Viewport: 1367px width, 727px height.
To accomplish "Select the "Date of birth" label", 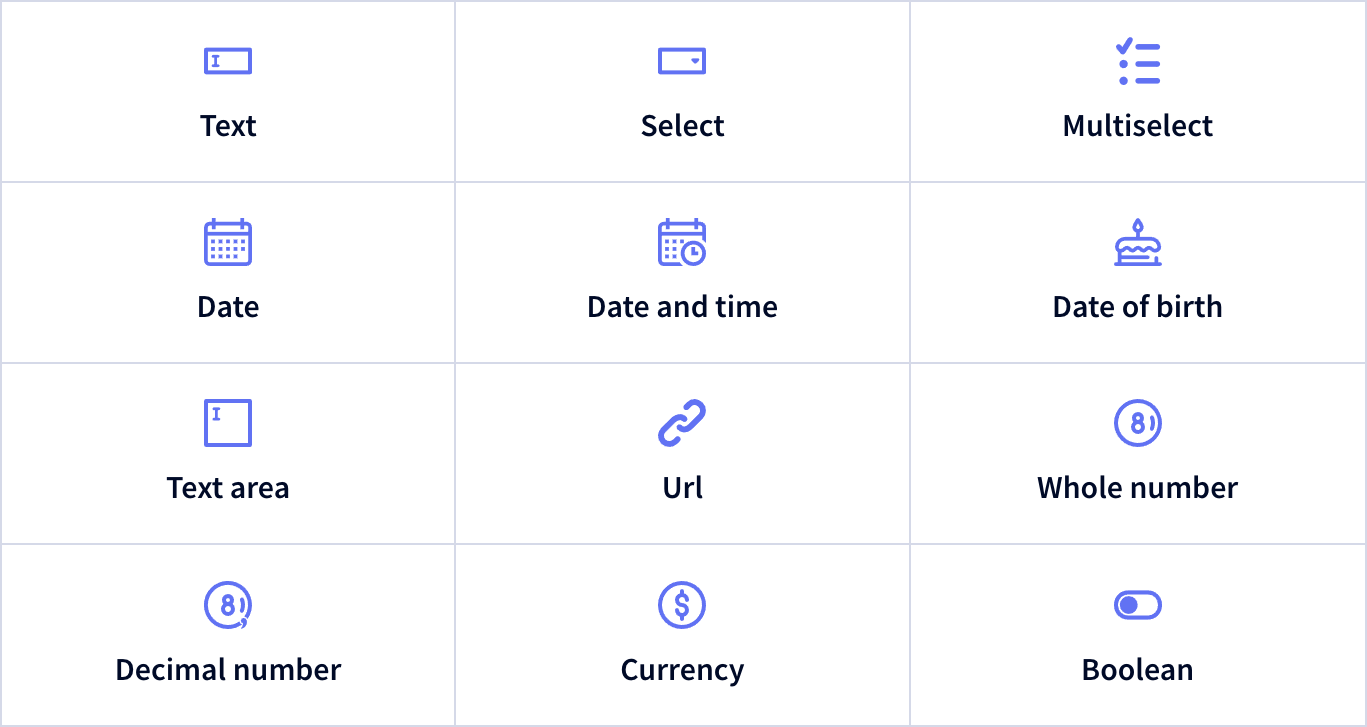I will point(1138,307).
